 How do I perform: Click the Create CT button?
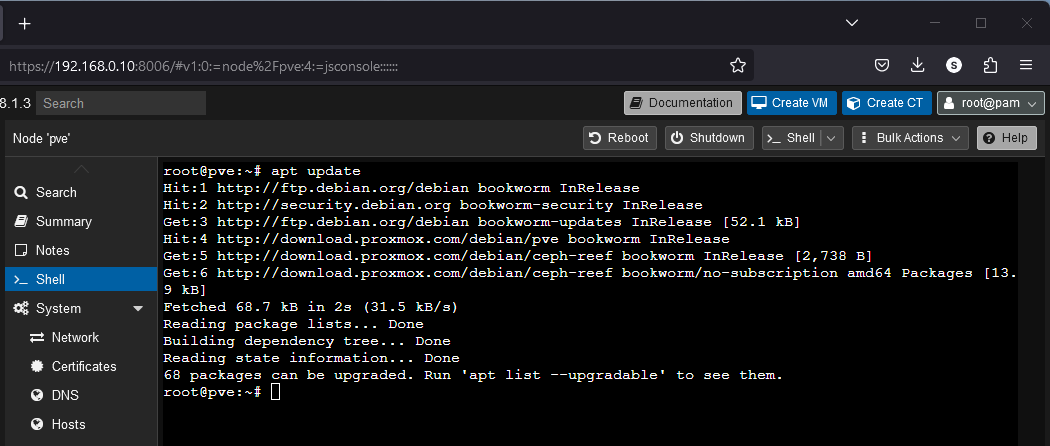coord(887,103)
